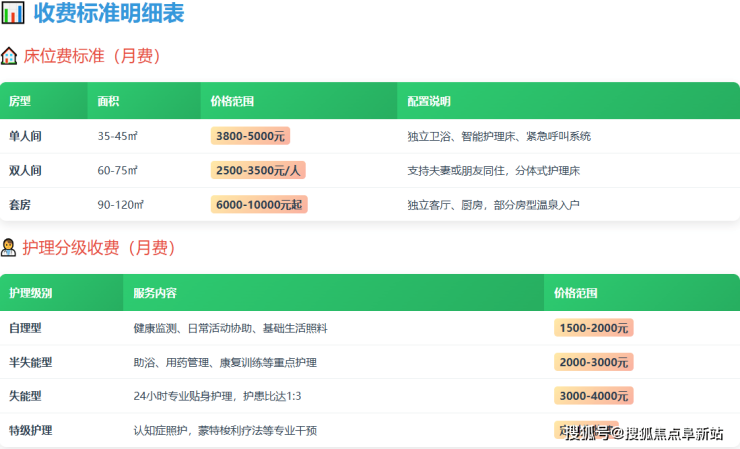Select the 2000-3000元 price badge
The width and height of the screenshot is (740, 449).
(x=594, y=362)
